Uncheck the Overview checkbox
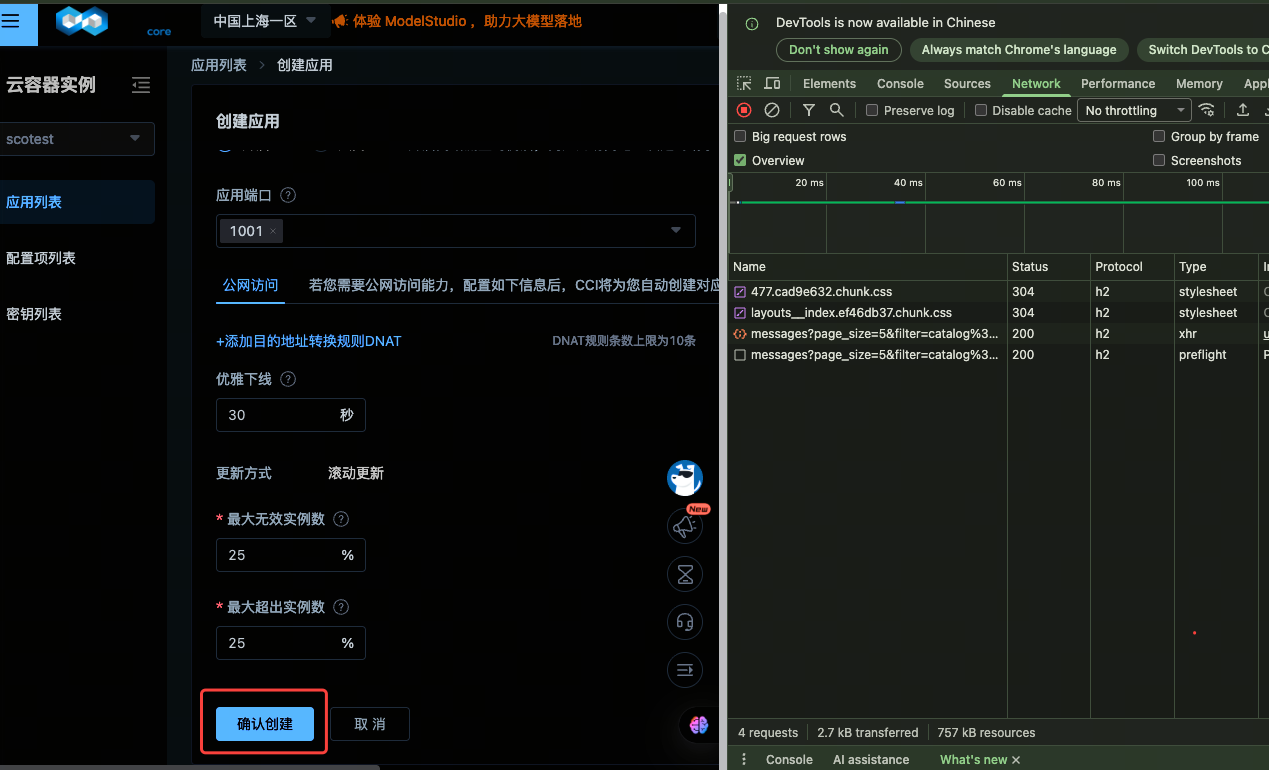Screen dimensions: 1269x770 tap(740, 160)
